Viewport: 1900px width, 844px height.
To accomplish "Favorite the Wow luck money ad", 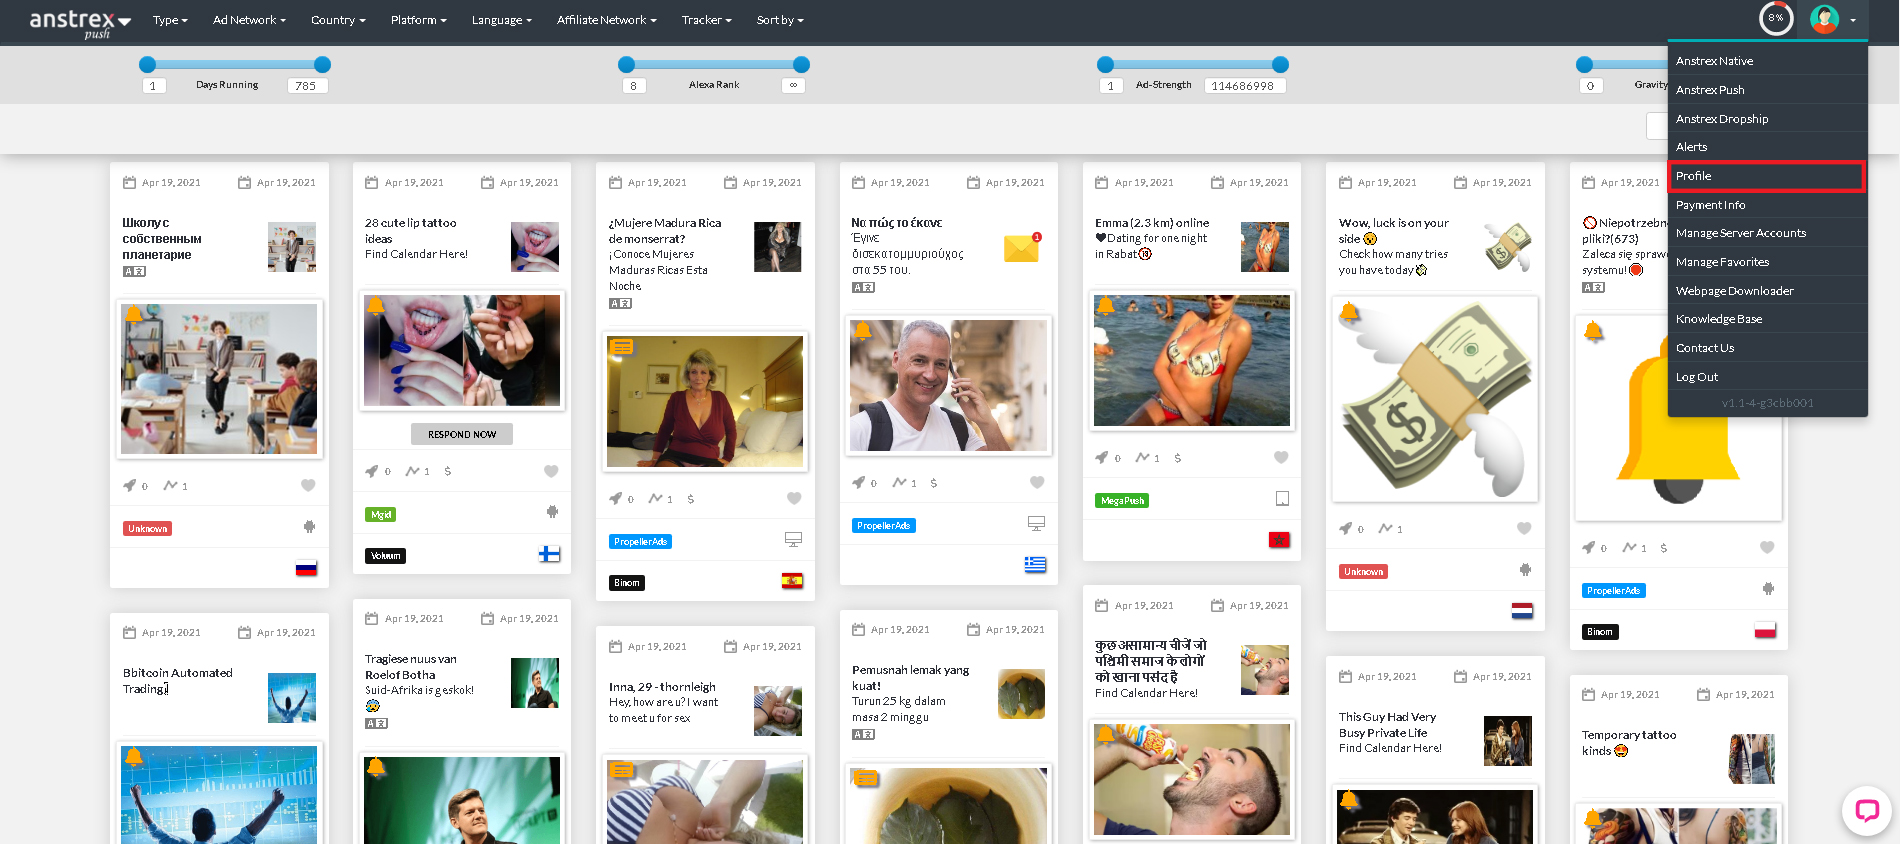I will pos(1524,528).
